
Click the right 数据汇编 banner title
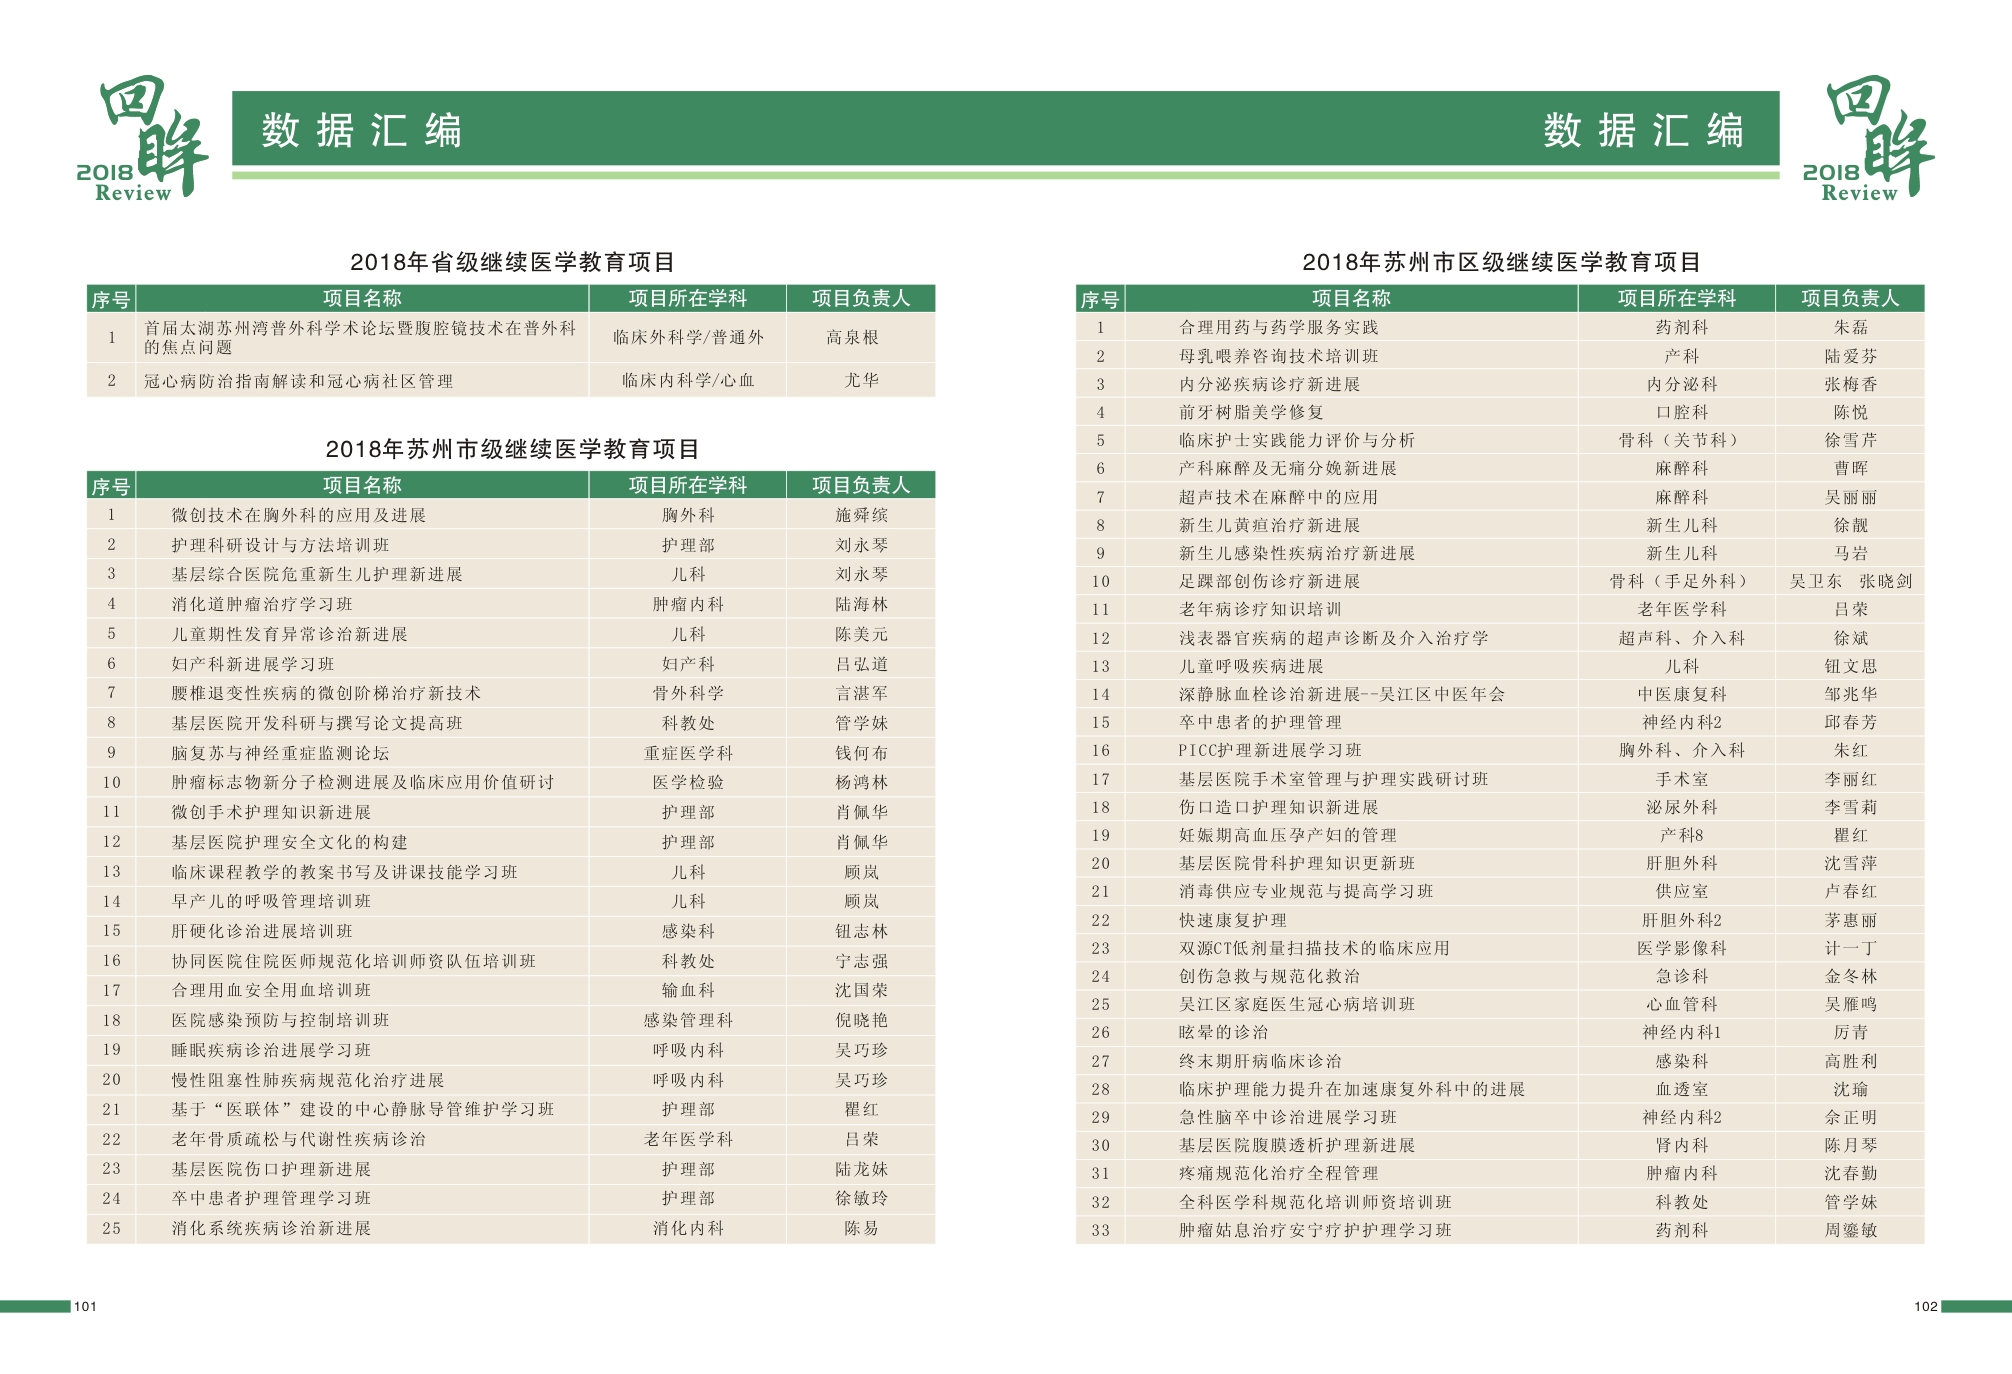coord(1643,131)
